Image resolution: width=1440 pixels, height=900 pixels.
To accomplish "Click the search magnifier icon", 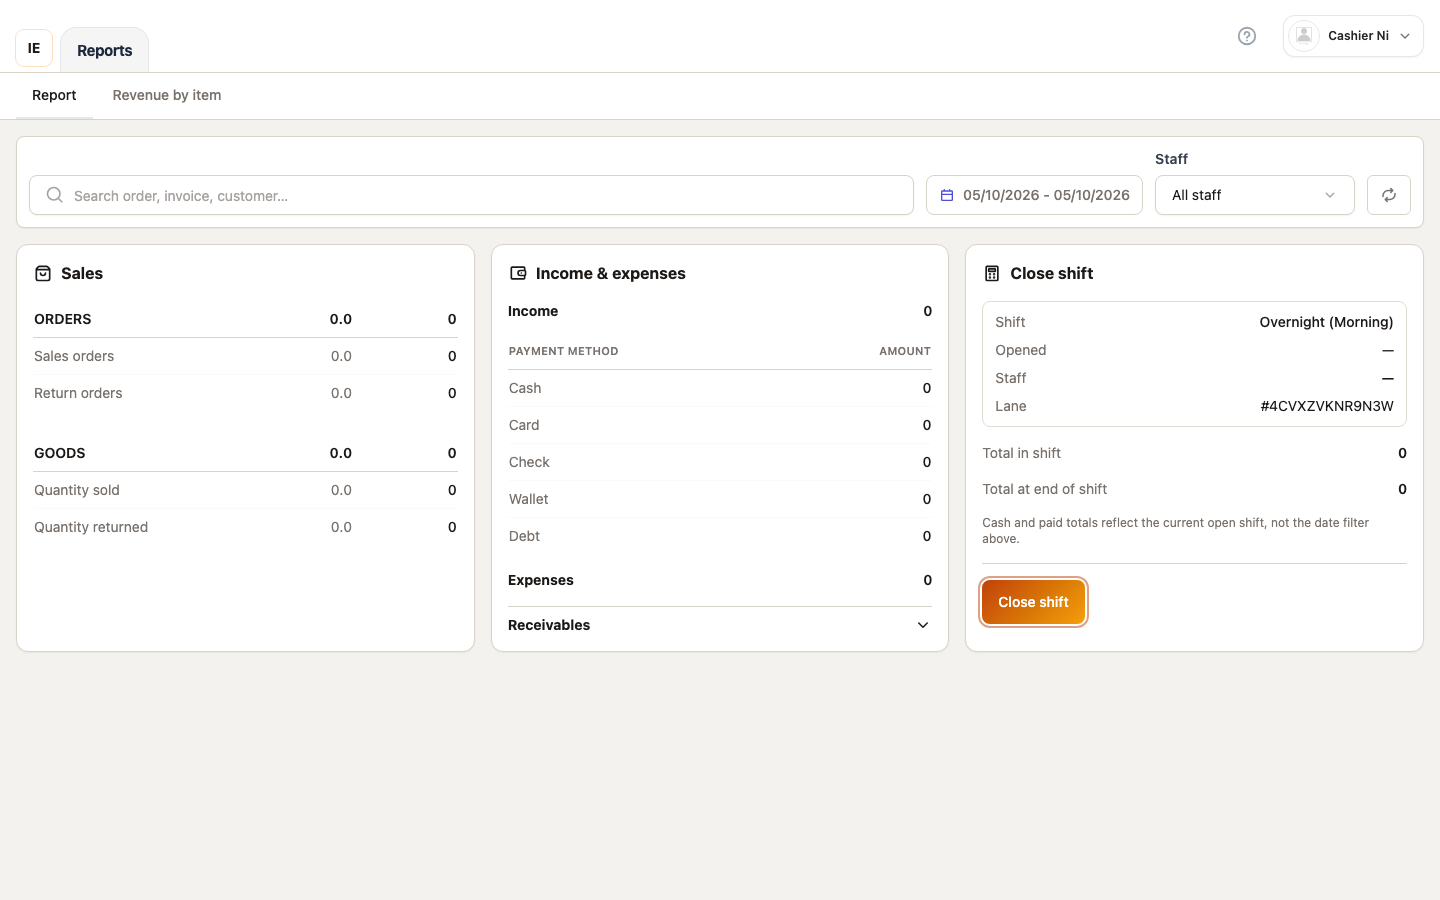I will [55, 195].
